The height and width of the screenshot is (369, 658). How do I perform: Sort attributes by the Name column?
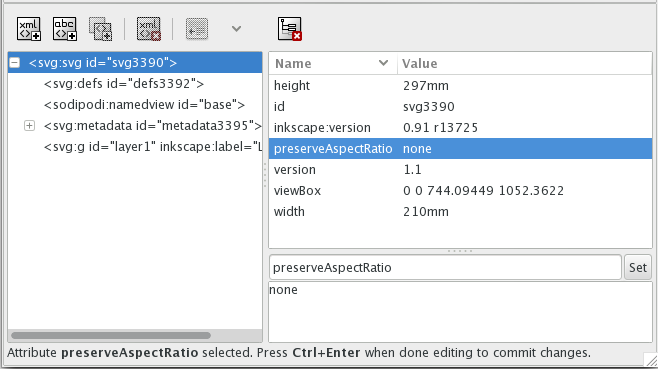333,63
